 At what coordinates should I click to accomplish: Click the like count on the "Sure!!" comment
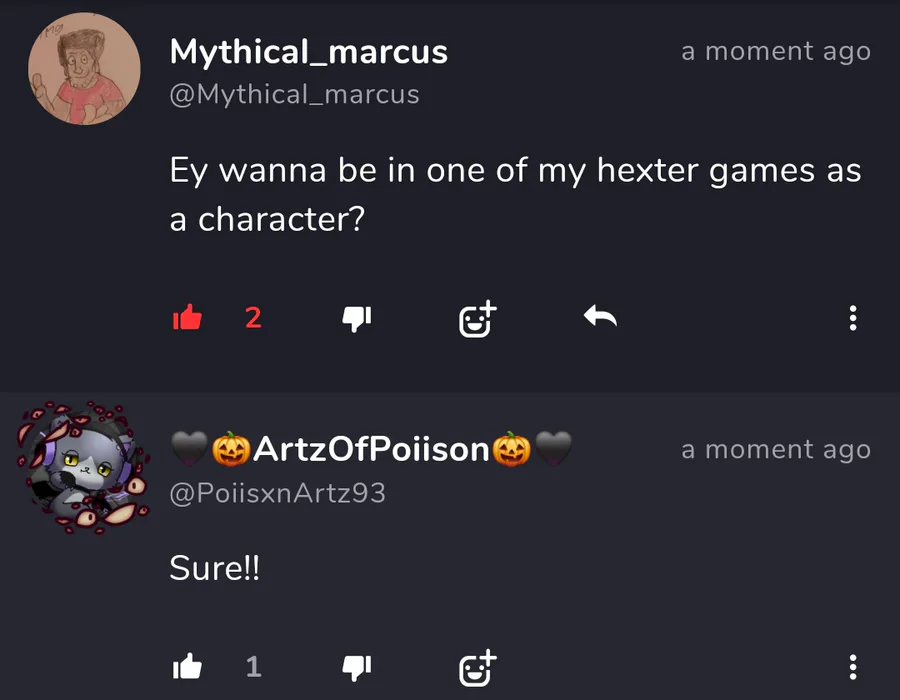[253, 666]
